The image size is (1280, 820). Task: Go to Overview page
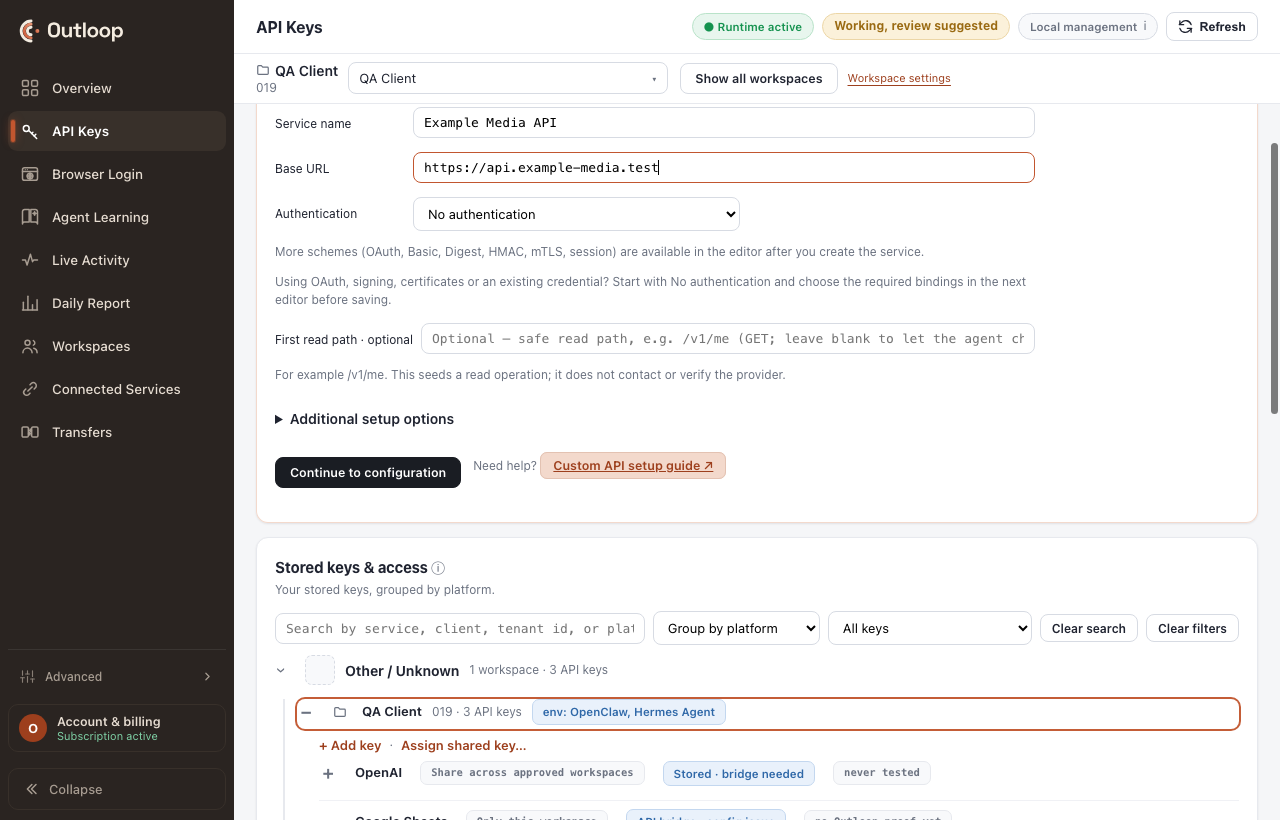point(117,88)
